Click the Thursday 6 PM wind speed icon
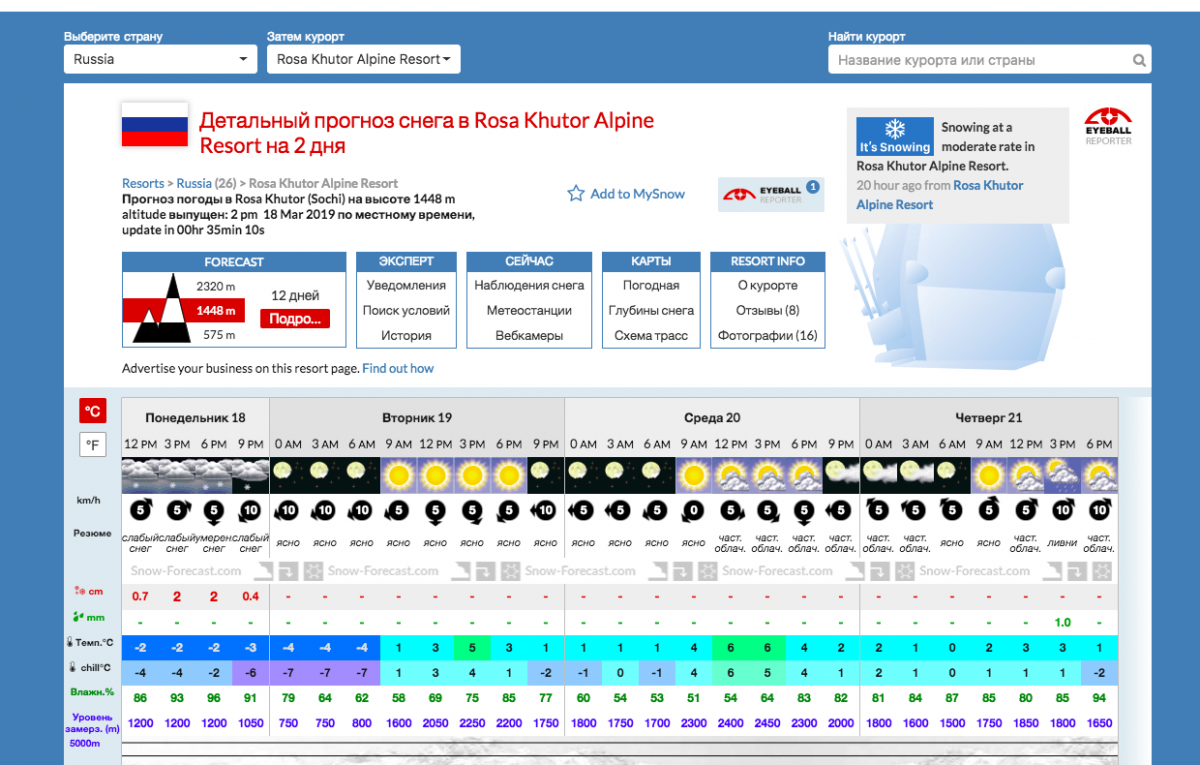Image resolution: width=1200 pixels, height=765 pixels. [x=1100, y=511]
